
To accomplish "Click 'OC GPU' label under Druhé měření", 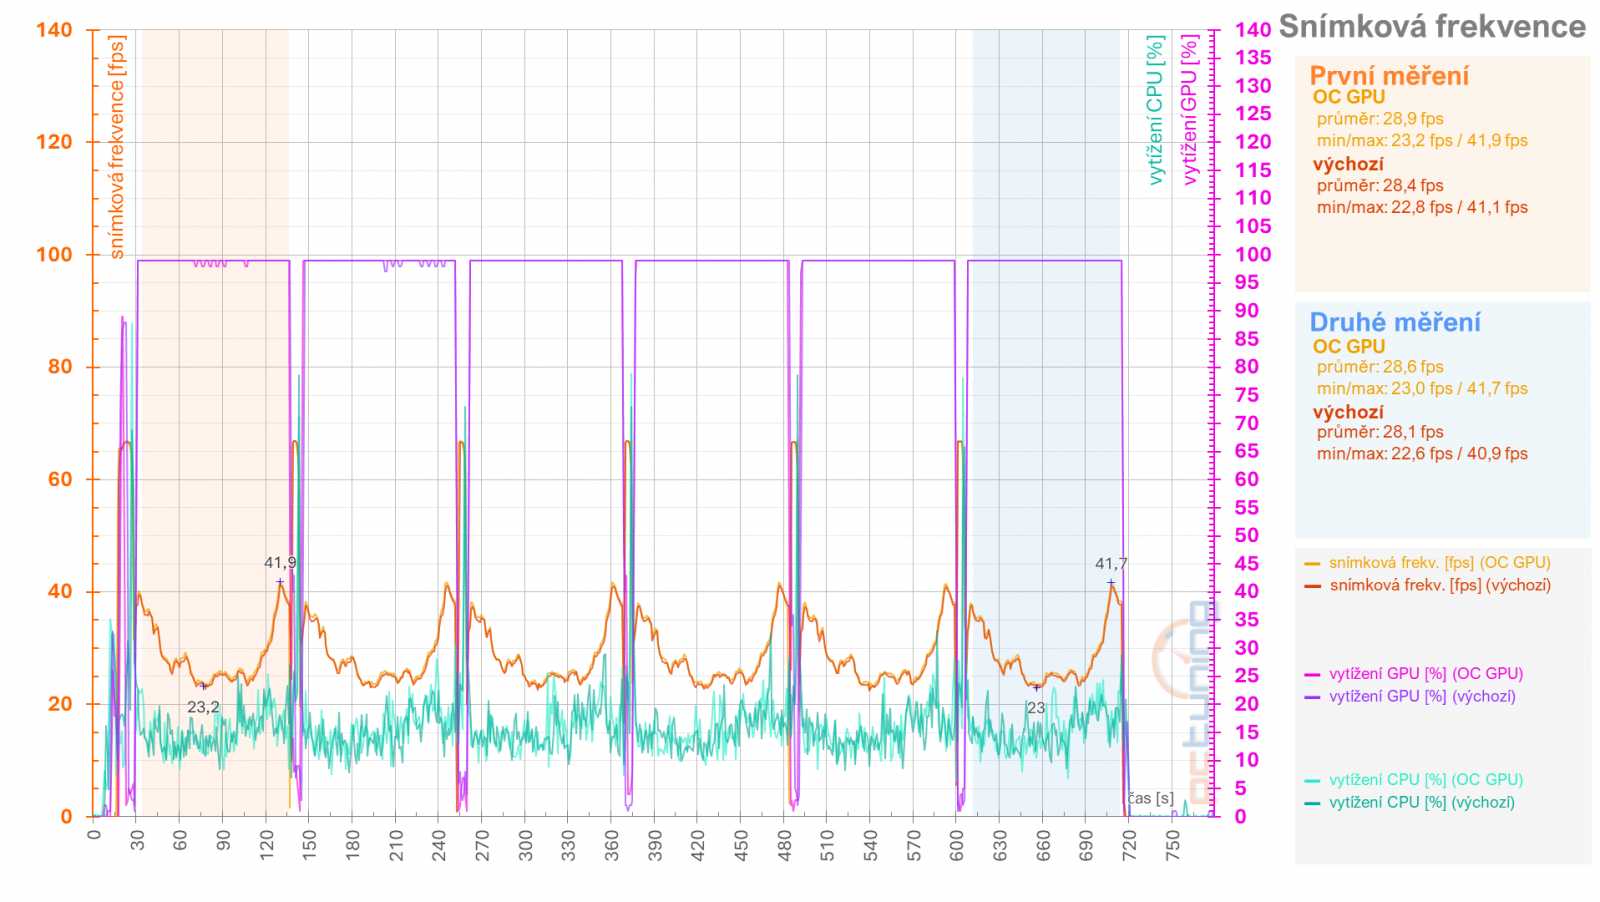I will [x=1349, y=346].
